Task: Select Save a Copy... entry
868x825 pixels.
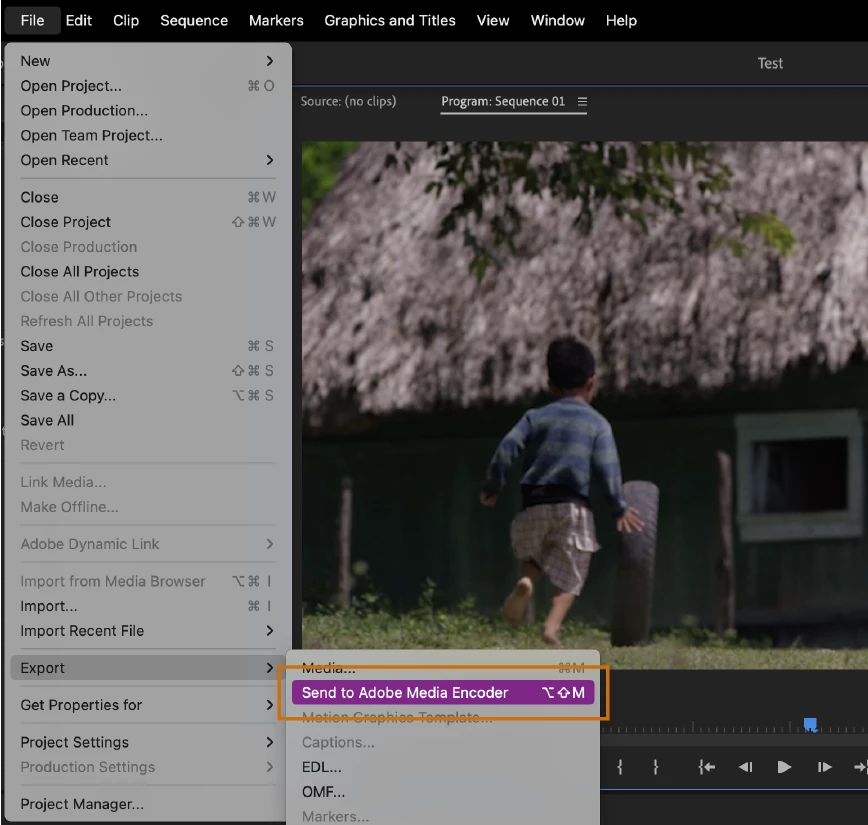Action: coord(148,395)
